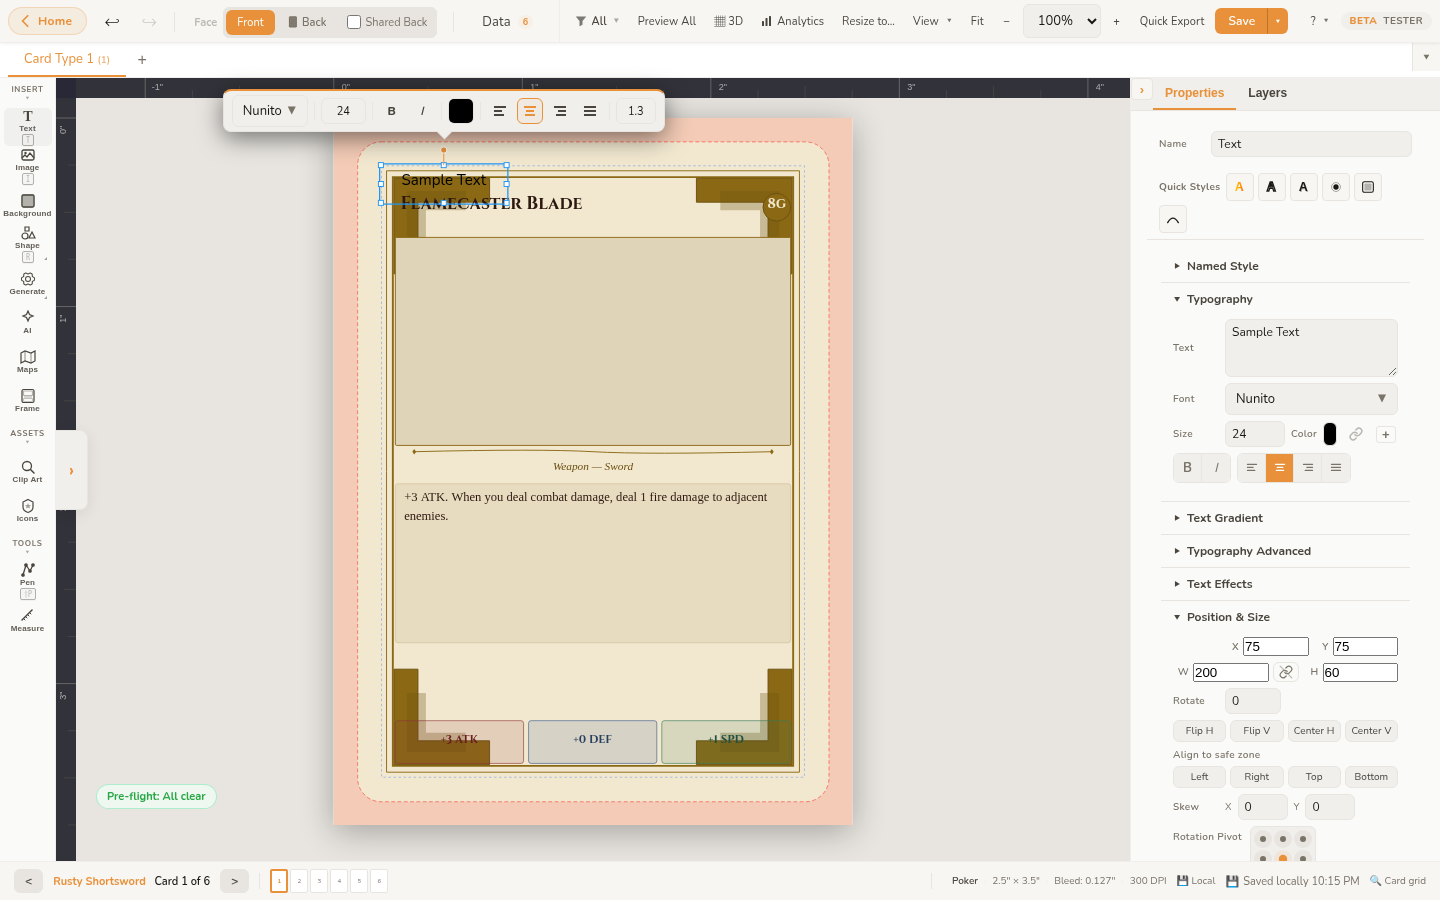Toggle Bold in floating toolbar
Image resolution: width=1440 pixels, height=900 pixels.
(391, 111)
